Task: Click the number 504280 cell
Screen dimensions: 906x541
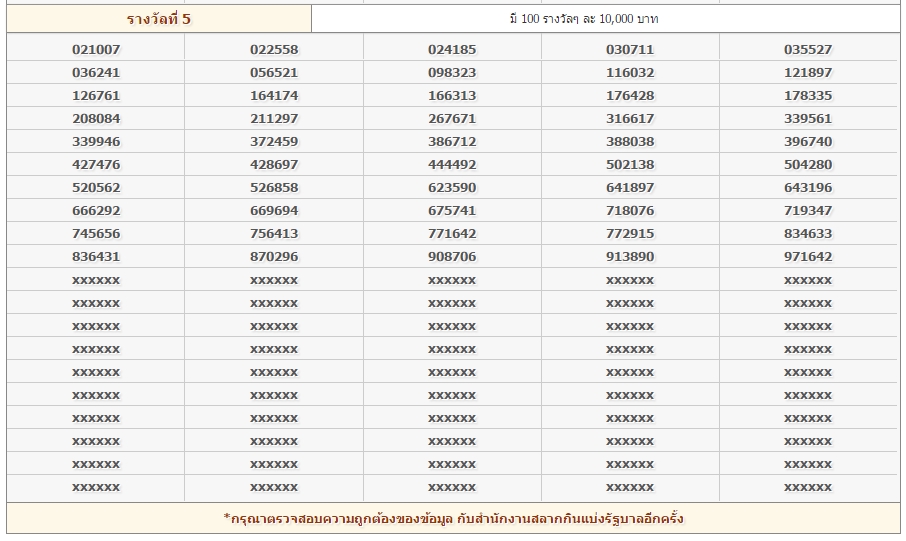Action: 808,165
